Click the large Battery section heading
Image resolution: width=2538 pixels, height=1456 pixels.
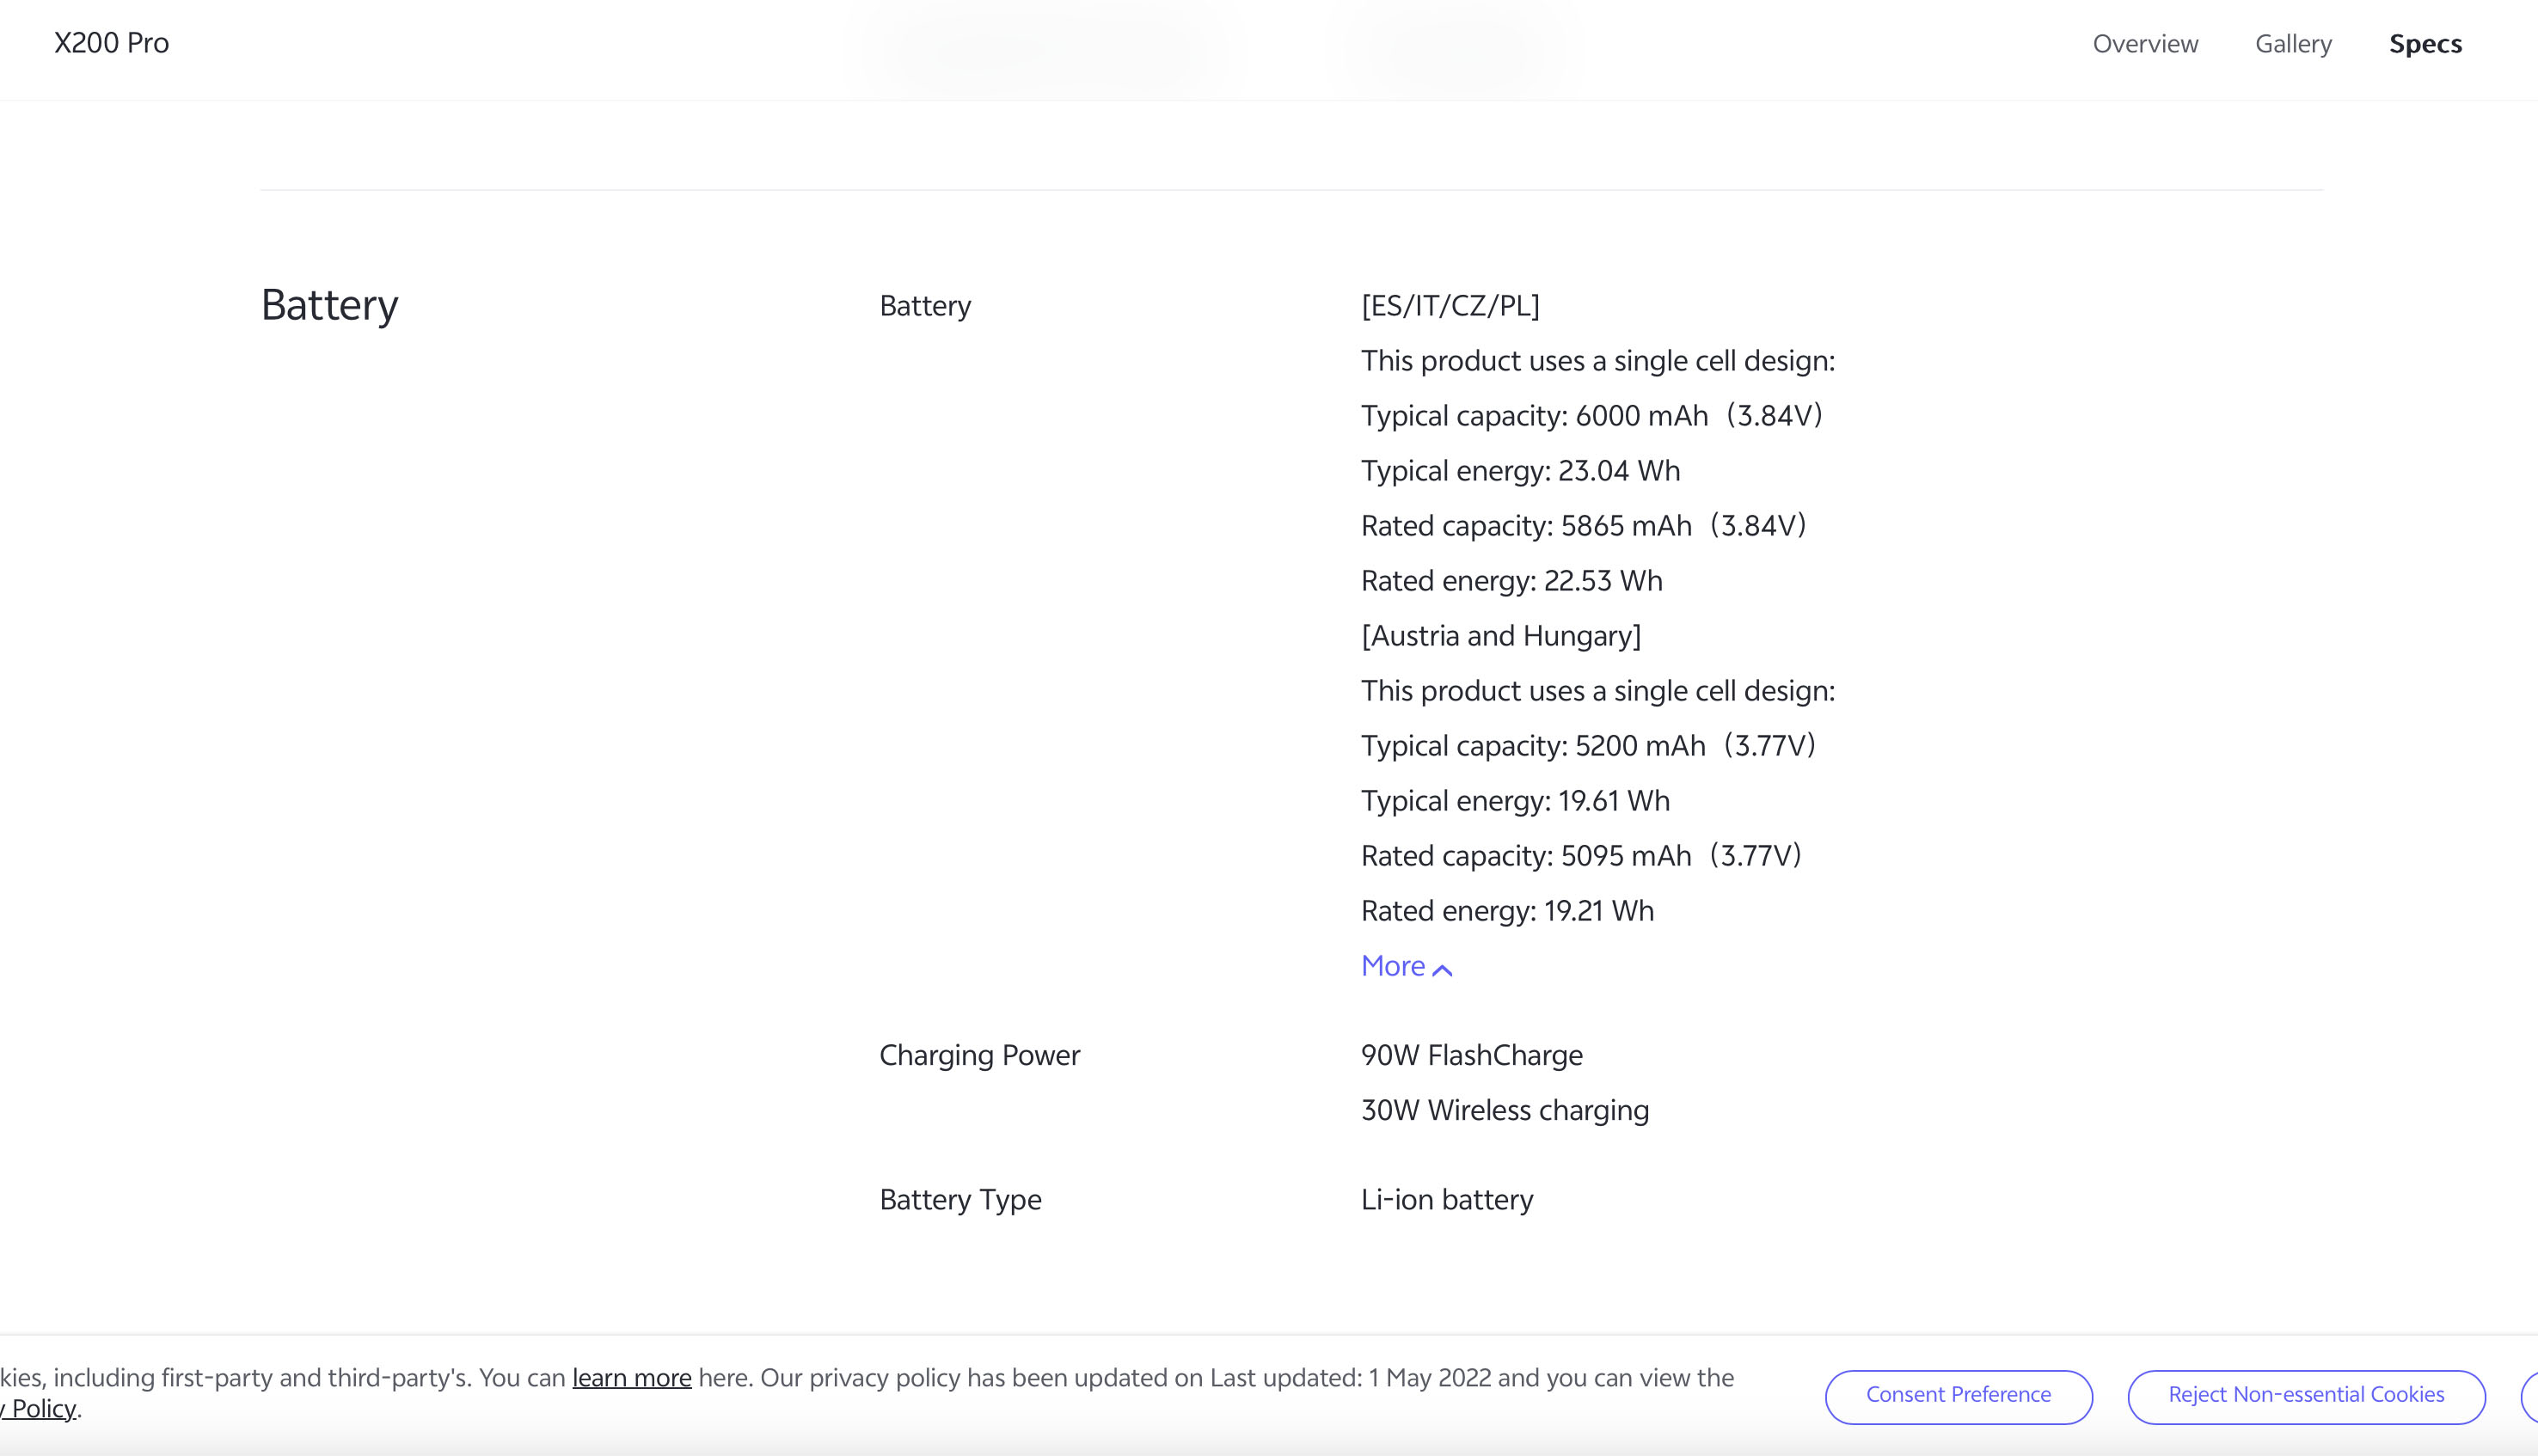[x=329, y=305]
